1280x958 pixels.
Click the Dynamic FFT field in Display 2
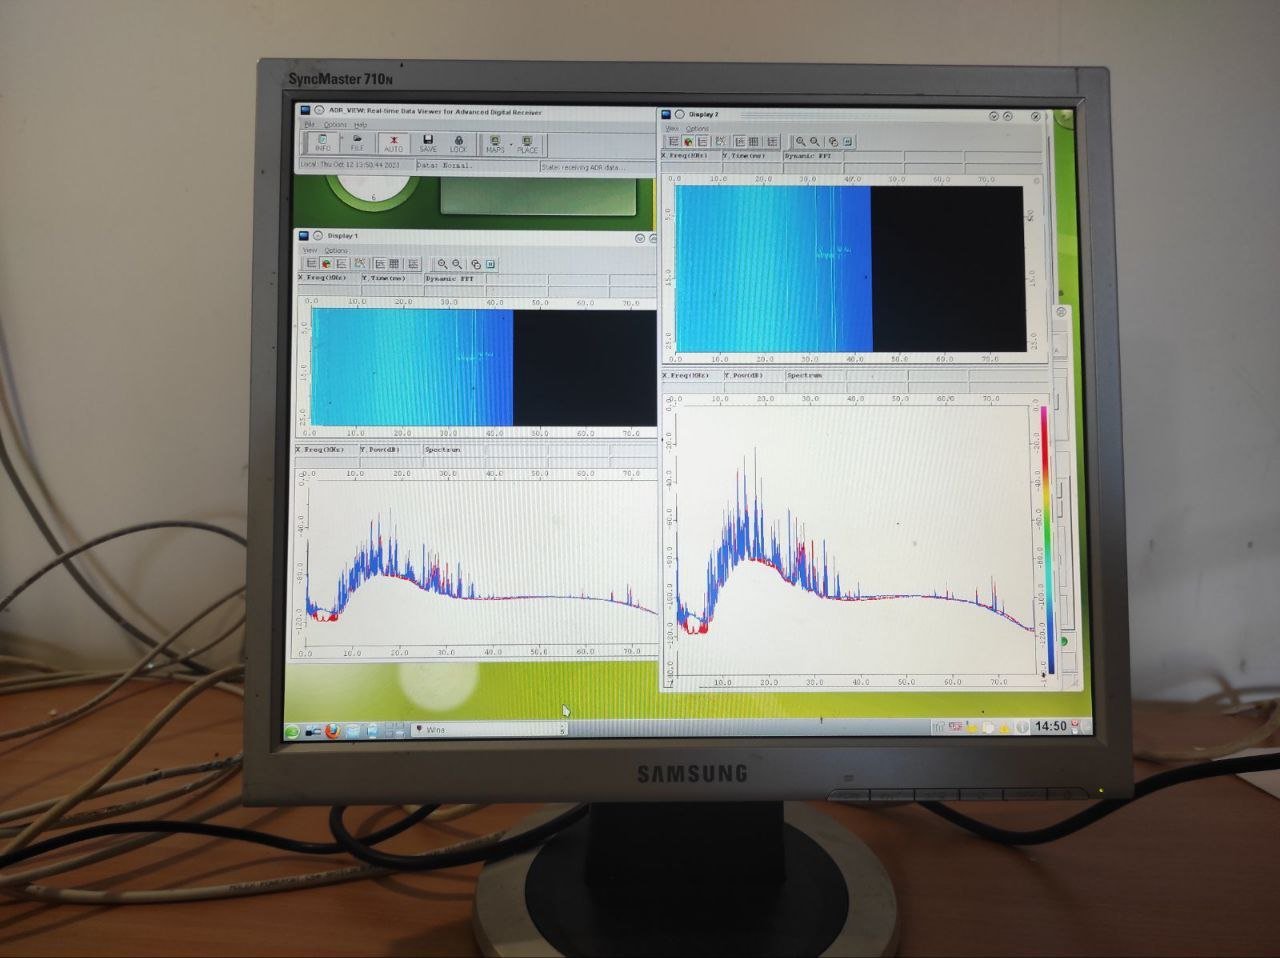[813, 156]
